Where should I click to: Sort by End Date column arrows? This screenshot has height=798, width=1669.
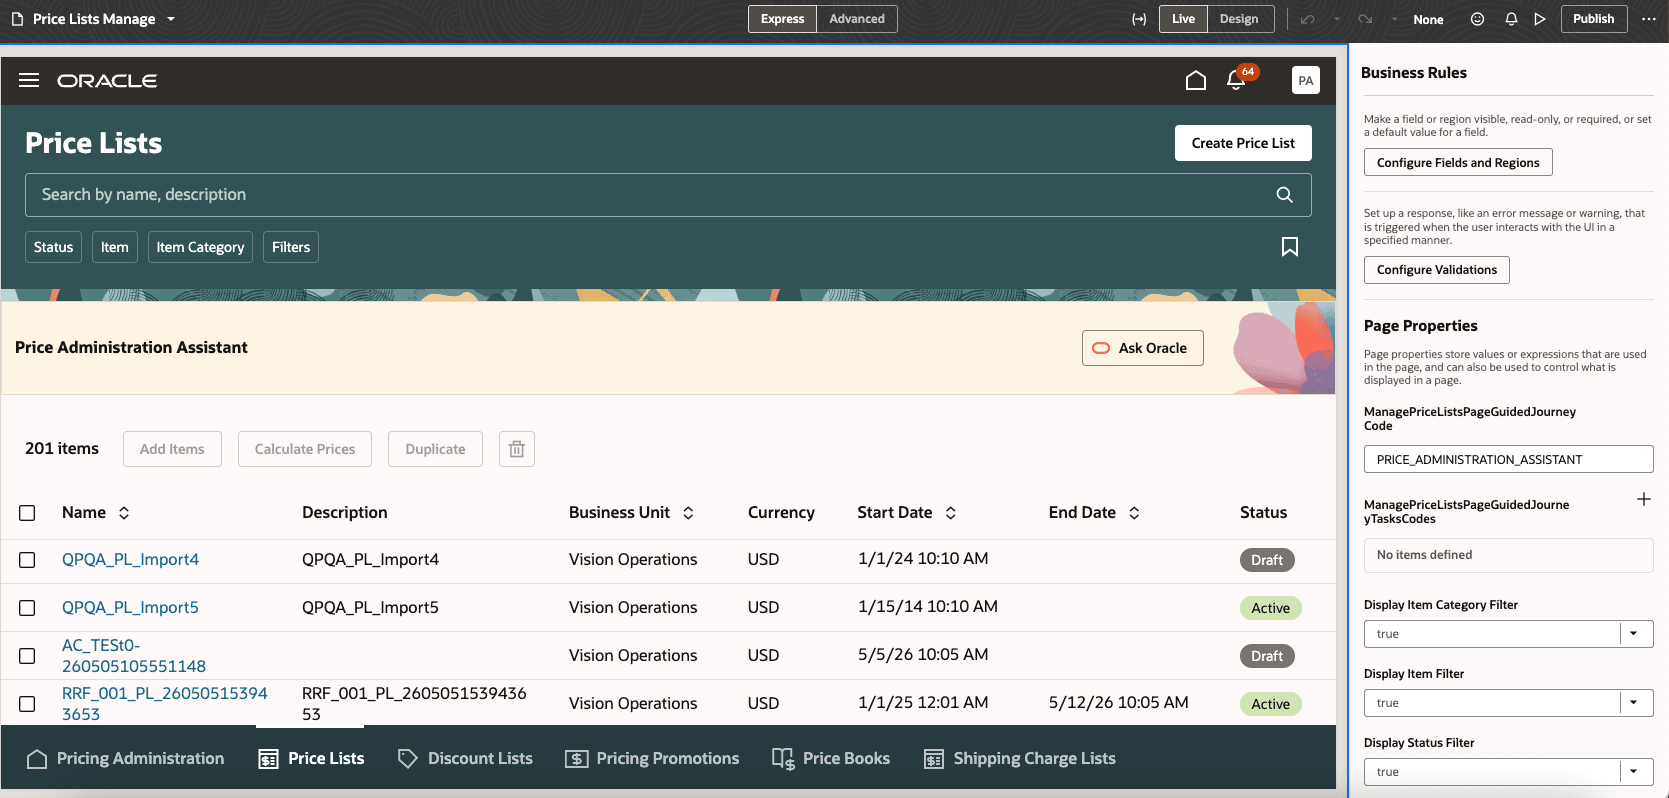click(1134, 513)
